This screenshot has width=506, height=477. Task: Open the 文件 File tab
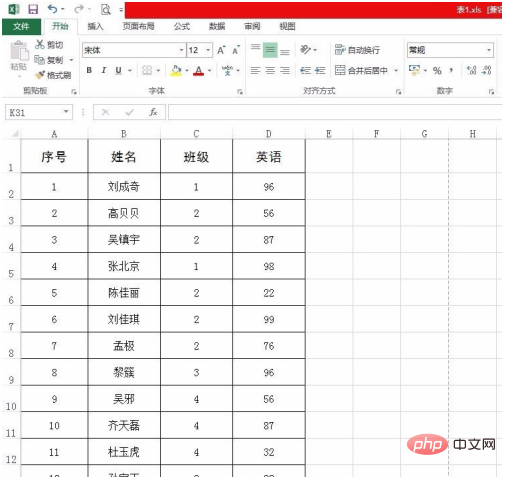coord(21,27)
